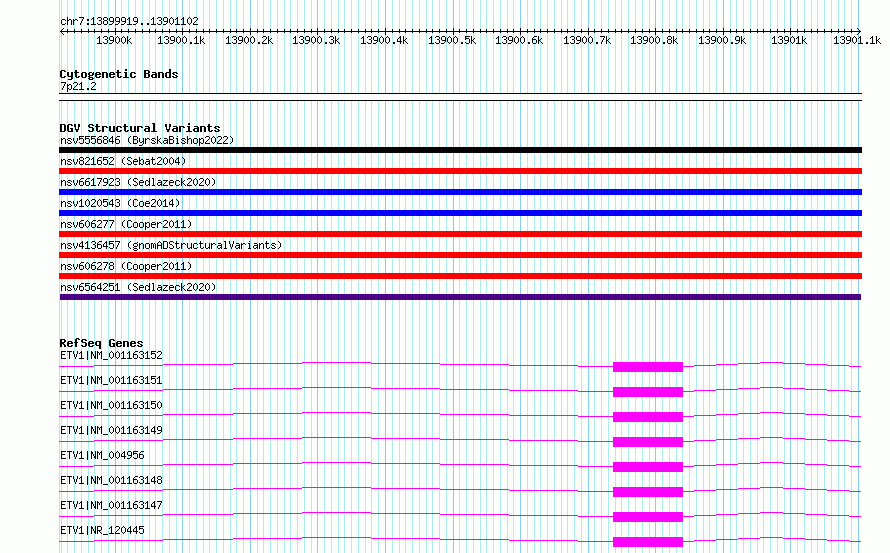The width and height of the screenshot is (890, 553).
Task: Select the exon block of ETV1|NM_001163150
Action: point(648,417)
